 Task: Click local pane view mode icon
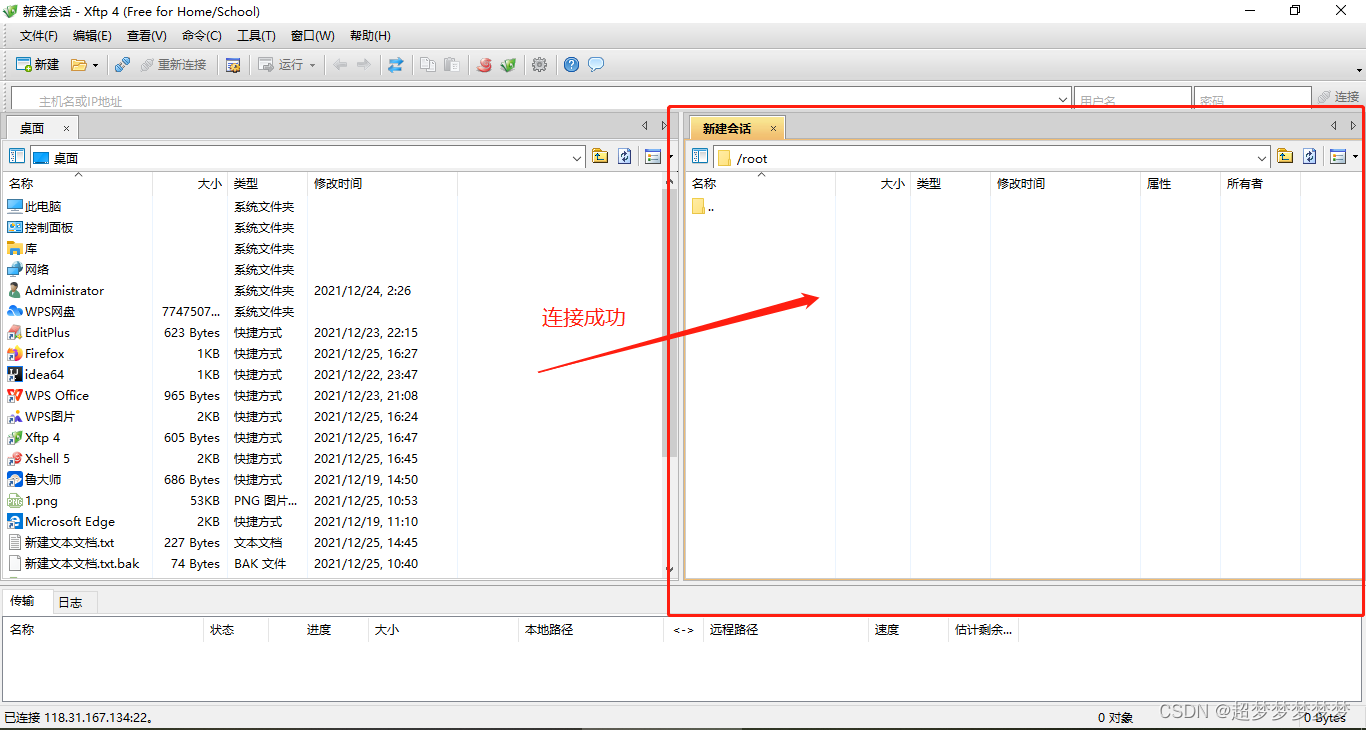point(653,157)
